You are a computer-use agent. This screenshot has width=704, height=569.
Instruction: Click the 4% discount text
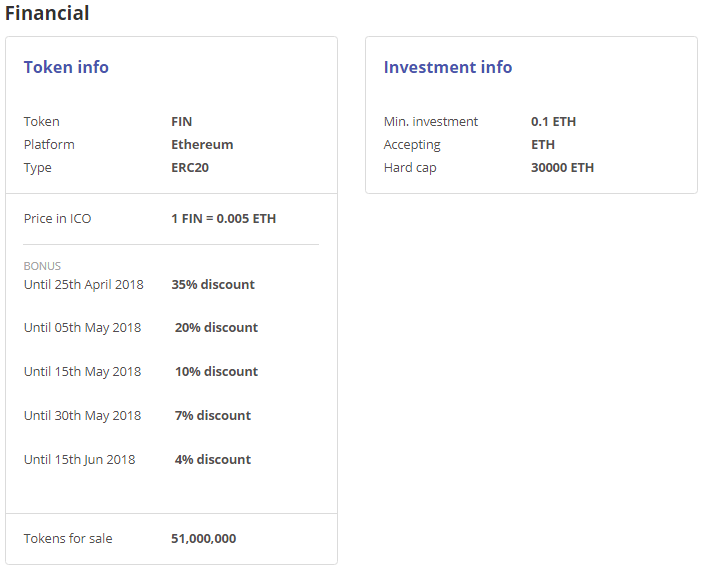213,459
